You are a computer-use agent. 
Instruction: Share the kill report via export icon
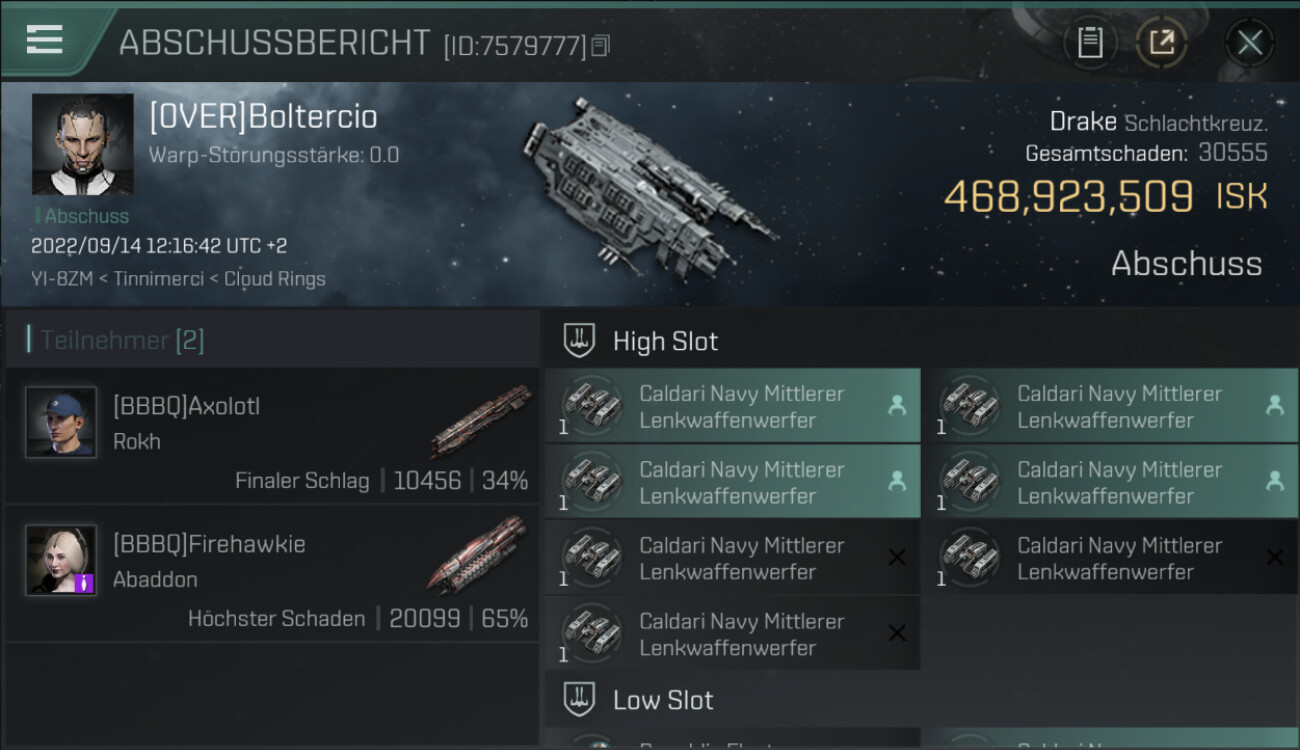pyautogui.click(x=1162, y=43)
